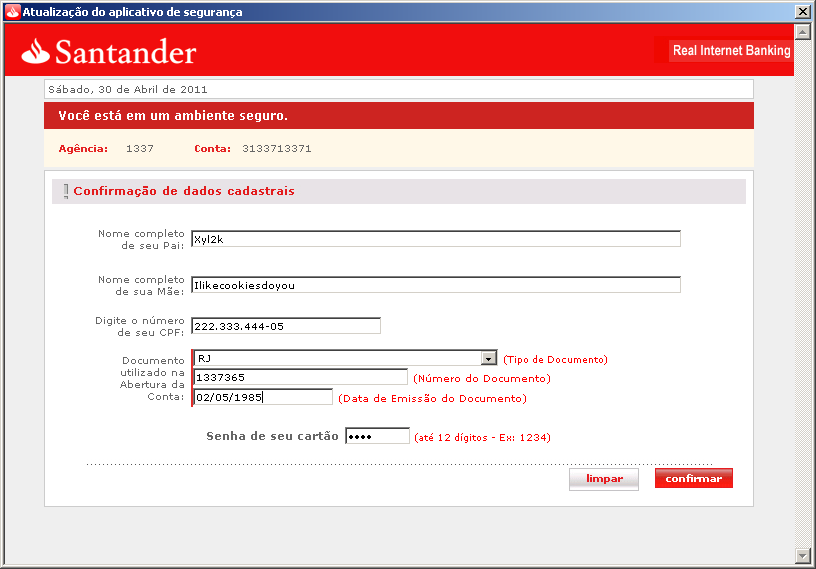
Task: Click the Nome completo de sua Mãe label
Action: 141,285
